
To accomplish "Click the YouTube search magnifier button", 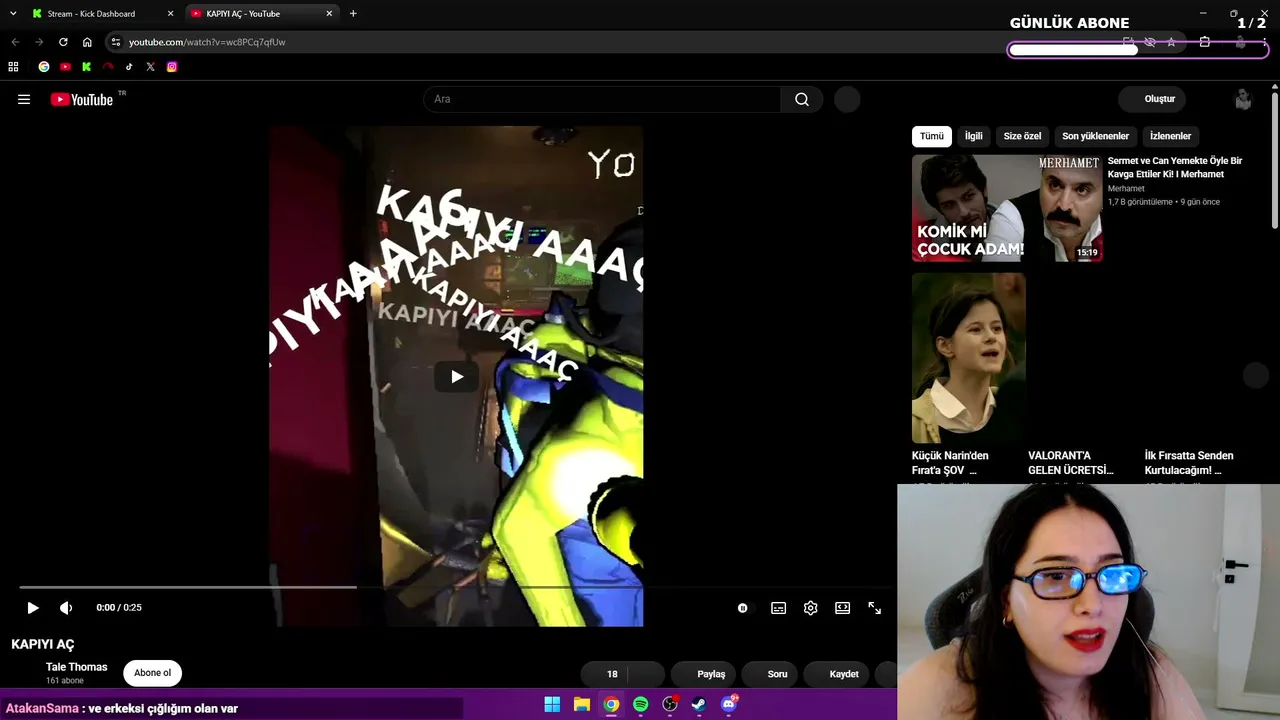I will coord(802,99).
